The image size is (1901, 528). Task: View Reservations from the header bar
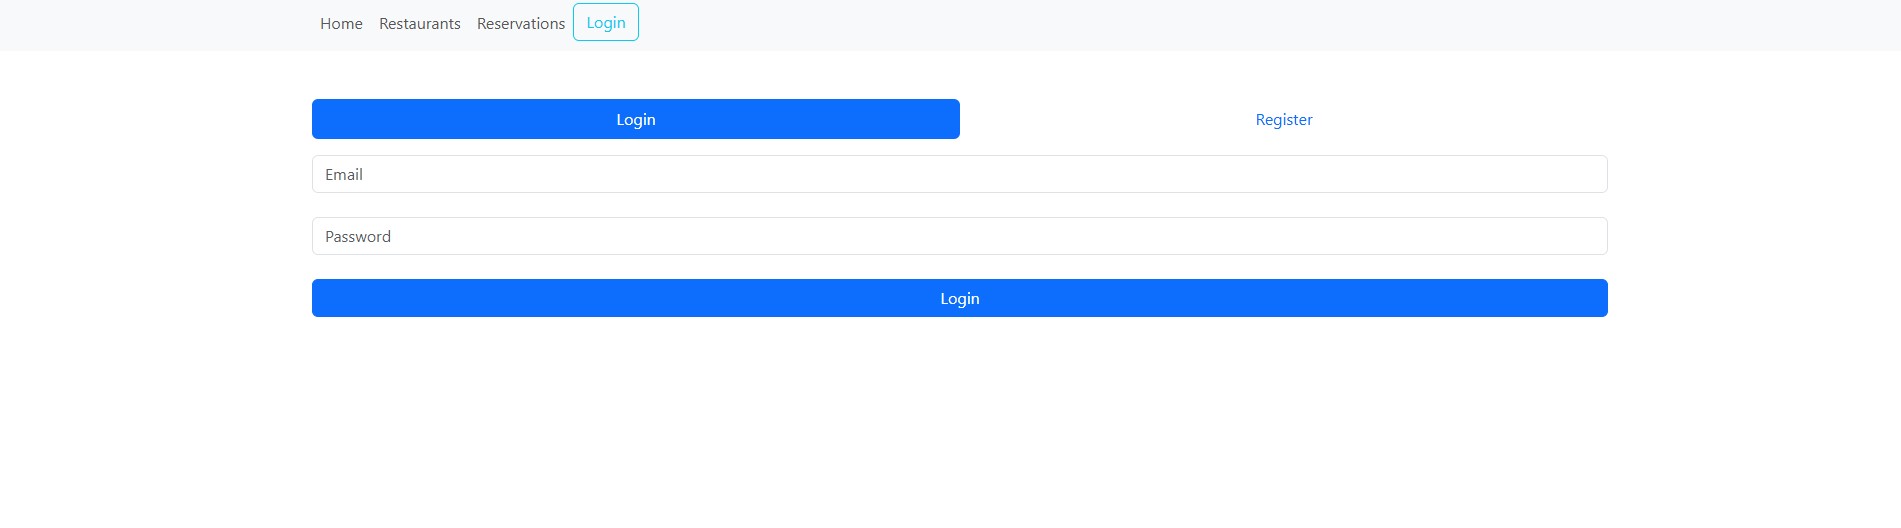pyautogui.click(x=521, y=24)
